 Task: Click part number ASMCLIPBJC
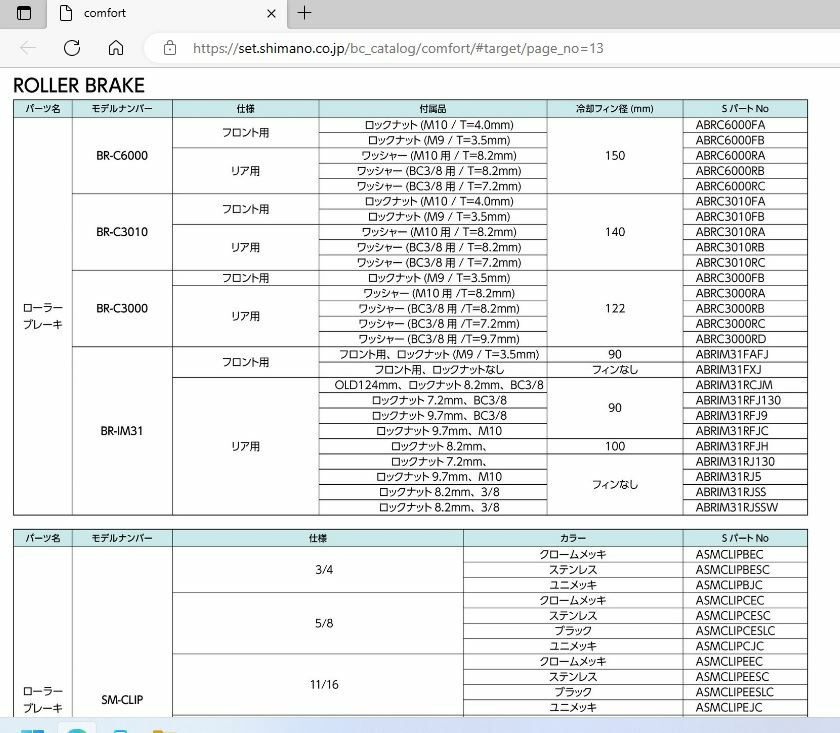click(x=729, y=585)
